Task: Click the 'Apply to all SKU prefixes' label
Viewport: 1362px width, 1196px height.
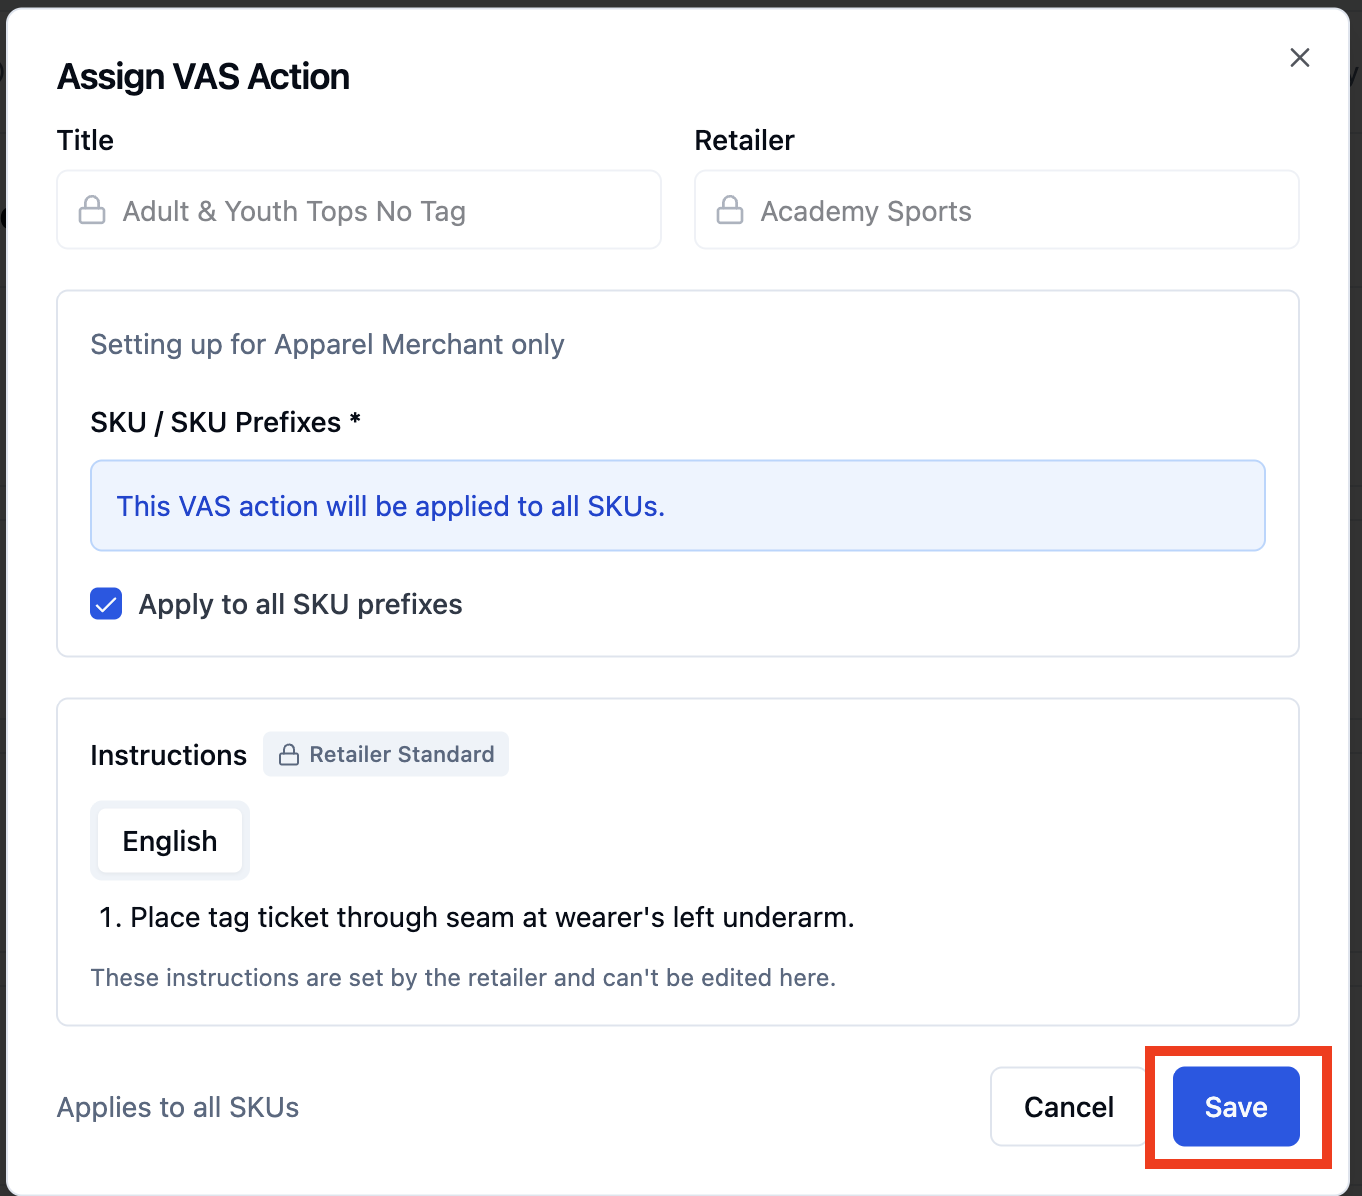Action: pyautogui.click(x=301, y=604)
